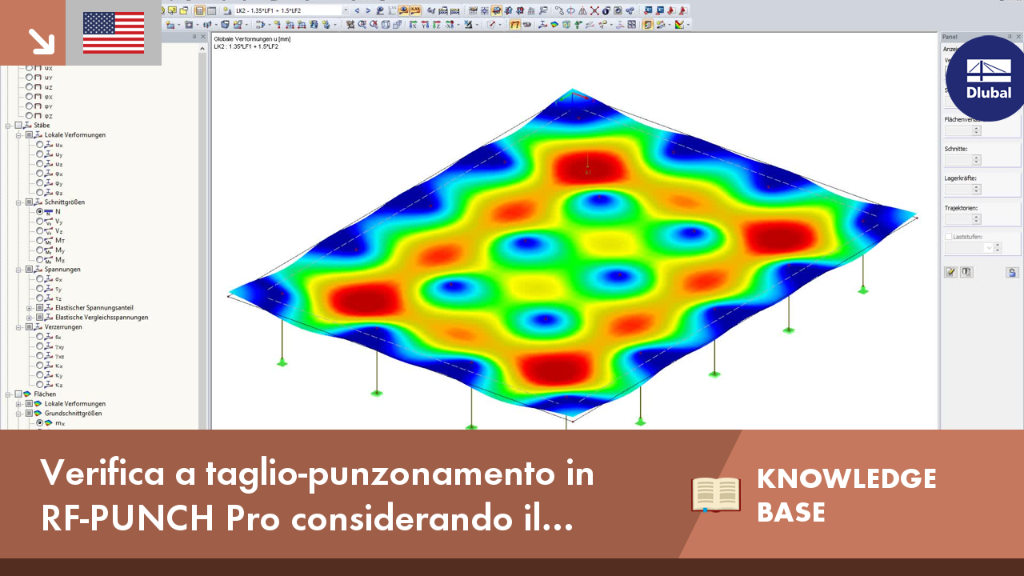Go to the next load case arrow
1024x576 pixels.
point(368,10)
